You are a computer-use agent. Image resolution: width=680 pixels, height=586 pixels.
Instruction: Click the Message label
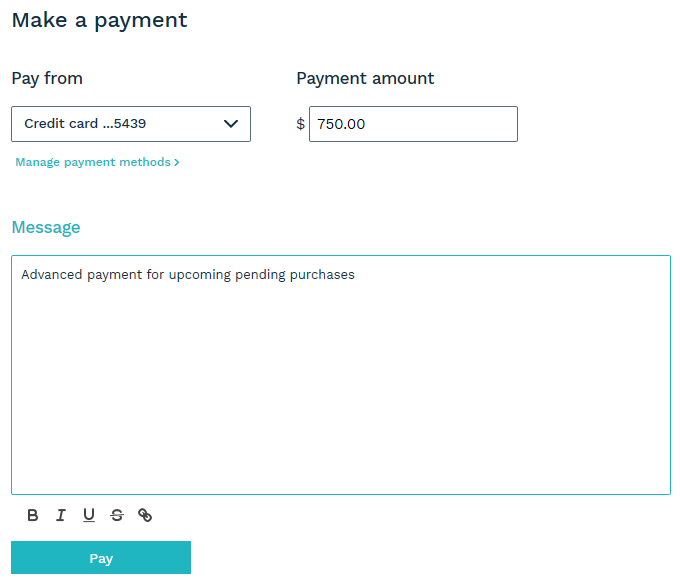[x=46, y=227]
